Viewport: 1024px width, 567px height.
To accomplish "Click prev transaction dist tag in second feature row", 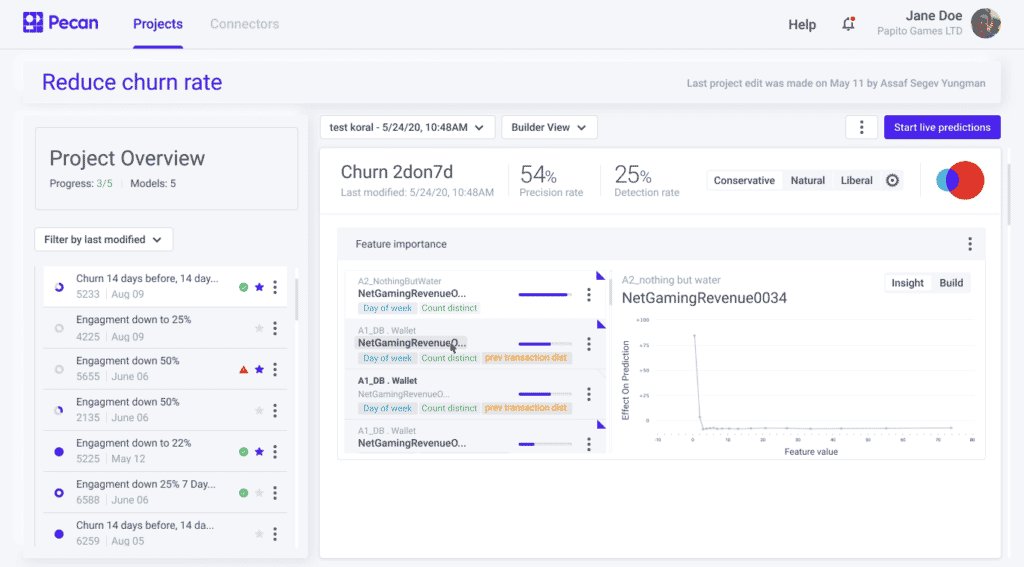I will pos(526,358).
